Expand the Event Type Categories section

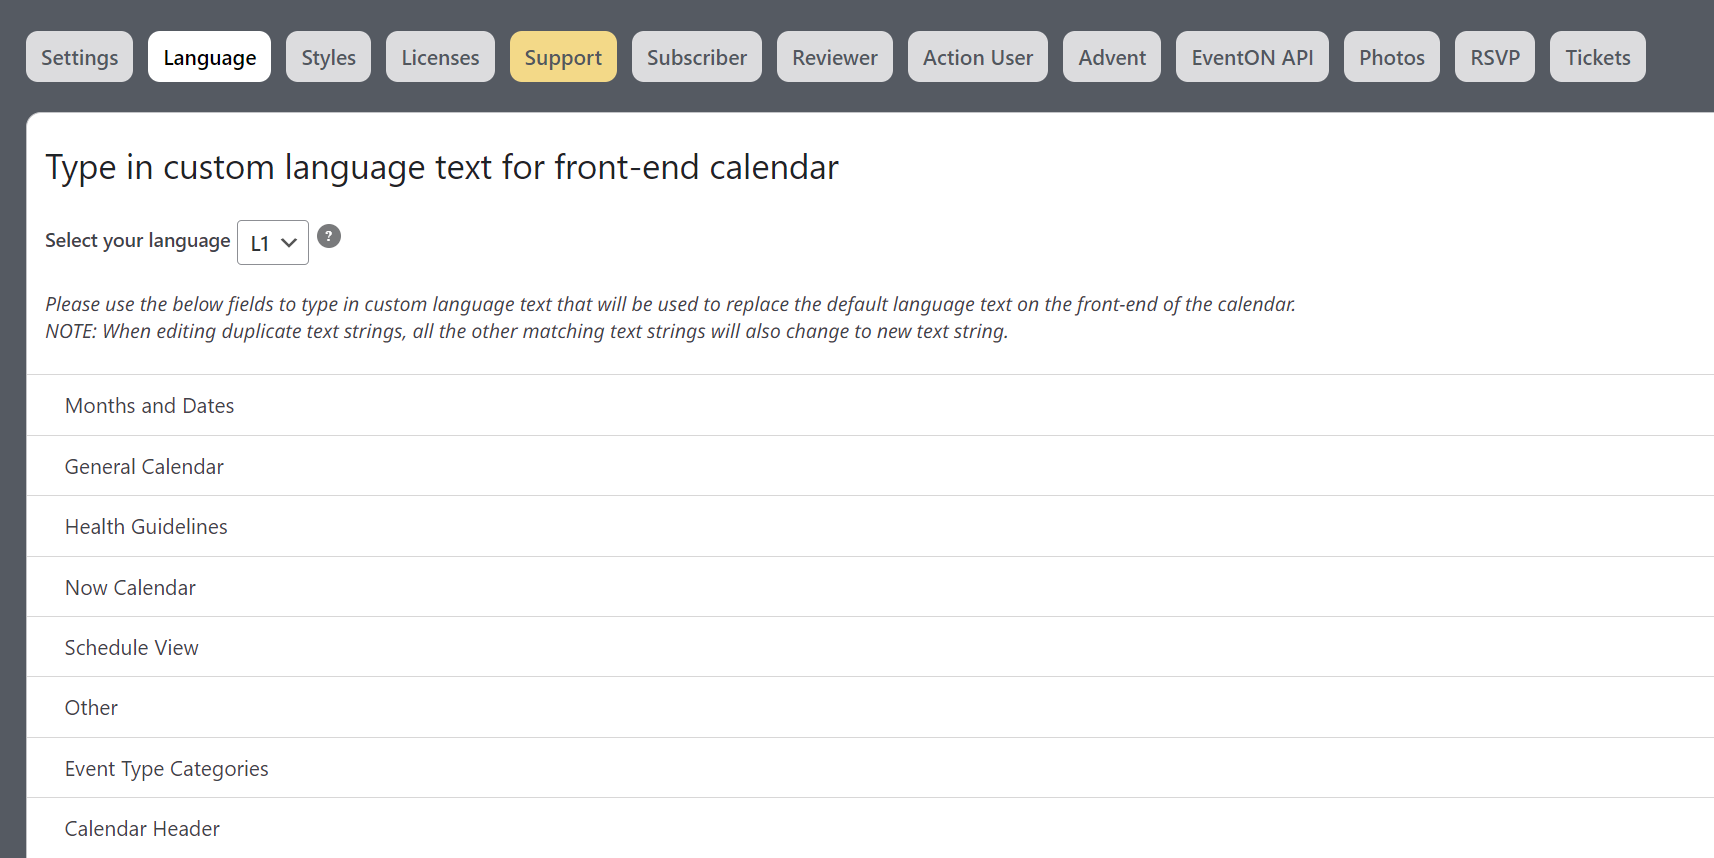[870, 768]
